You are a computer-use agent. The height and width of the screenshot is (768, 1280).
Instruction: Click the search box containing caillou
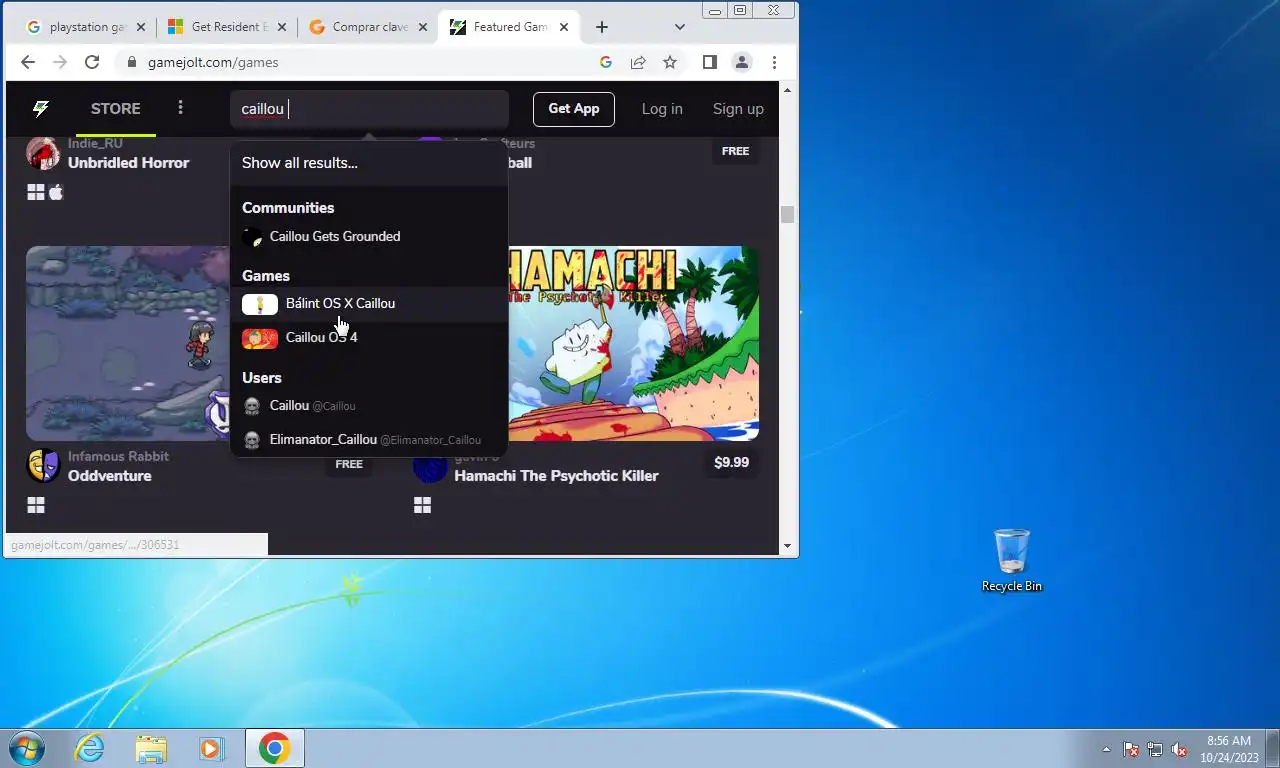click(369, 109)
